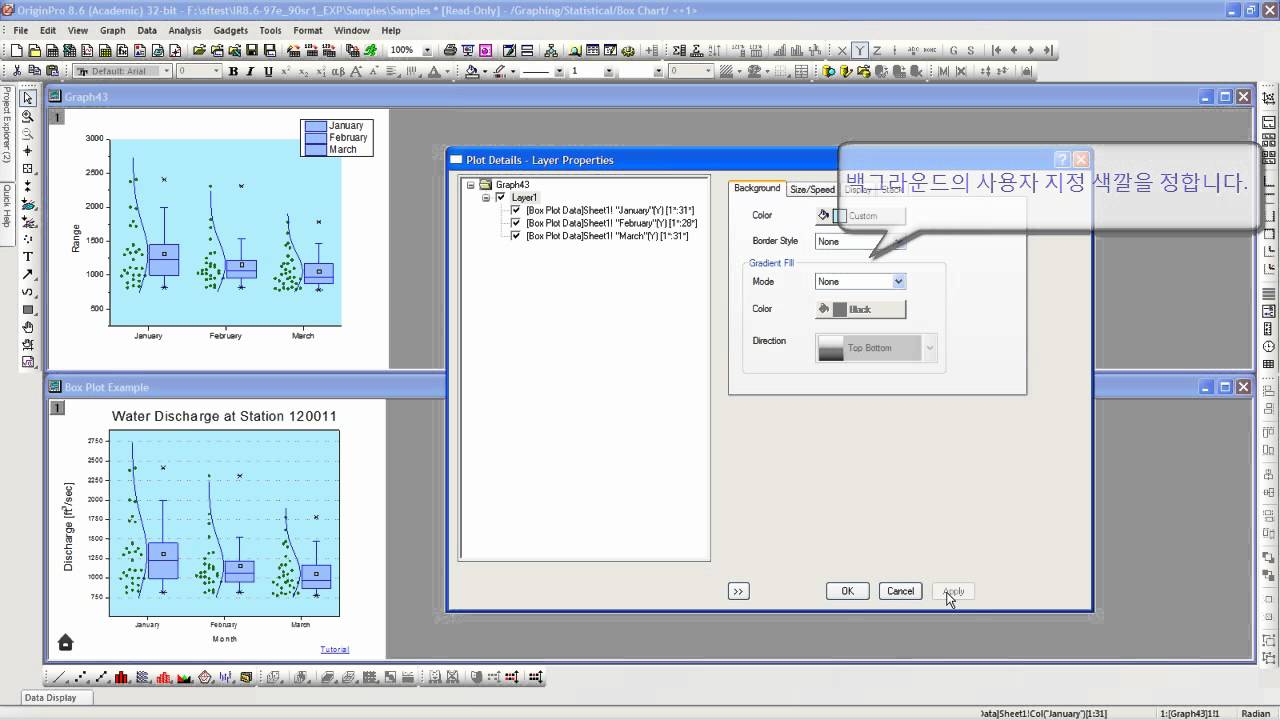Click the scatter plot icon in bottom toolbar
The image size is (1280, 720).
[x=81, y=677]
